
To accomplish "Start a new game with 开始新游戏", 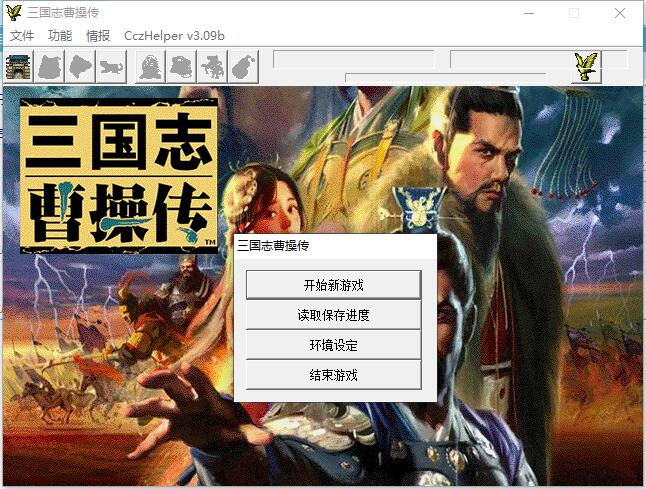I will pos(333,285).
